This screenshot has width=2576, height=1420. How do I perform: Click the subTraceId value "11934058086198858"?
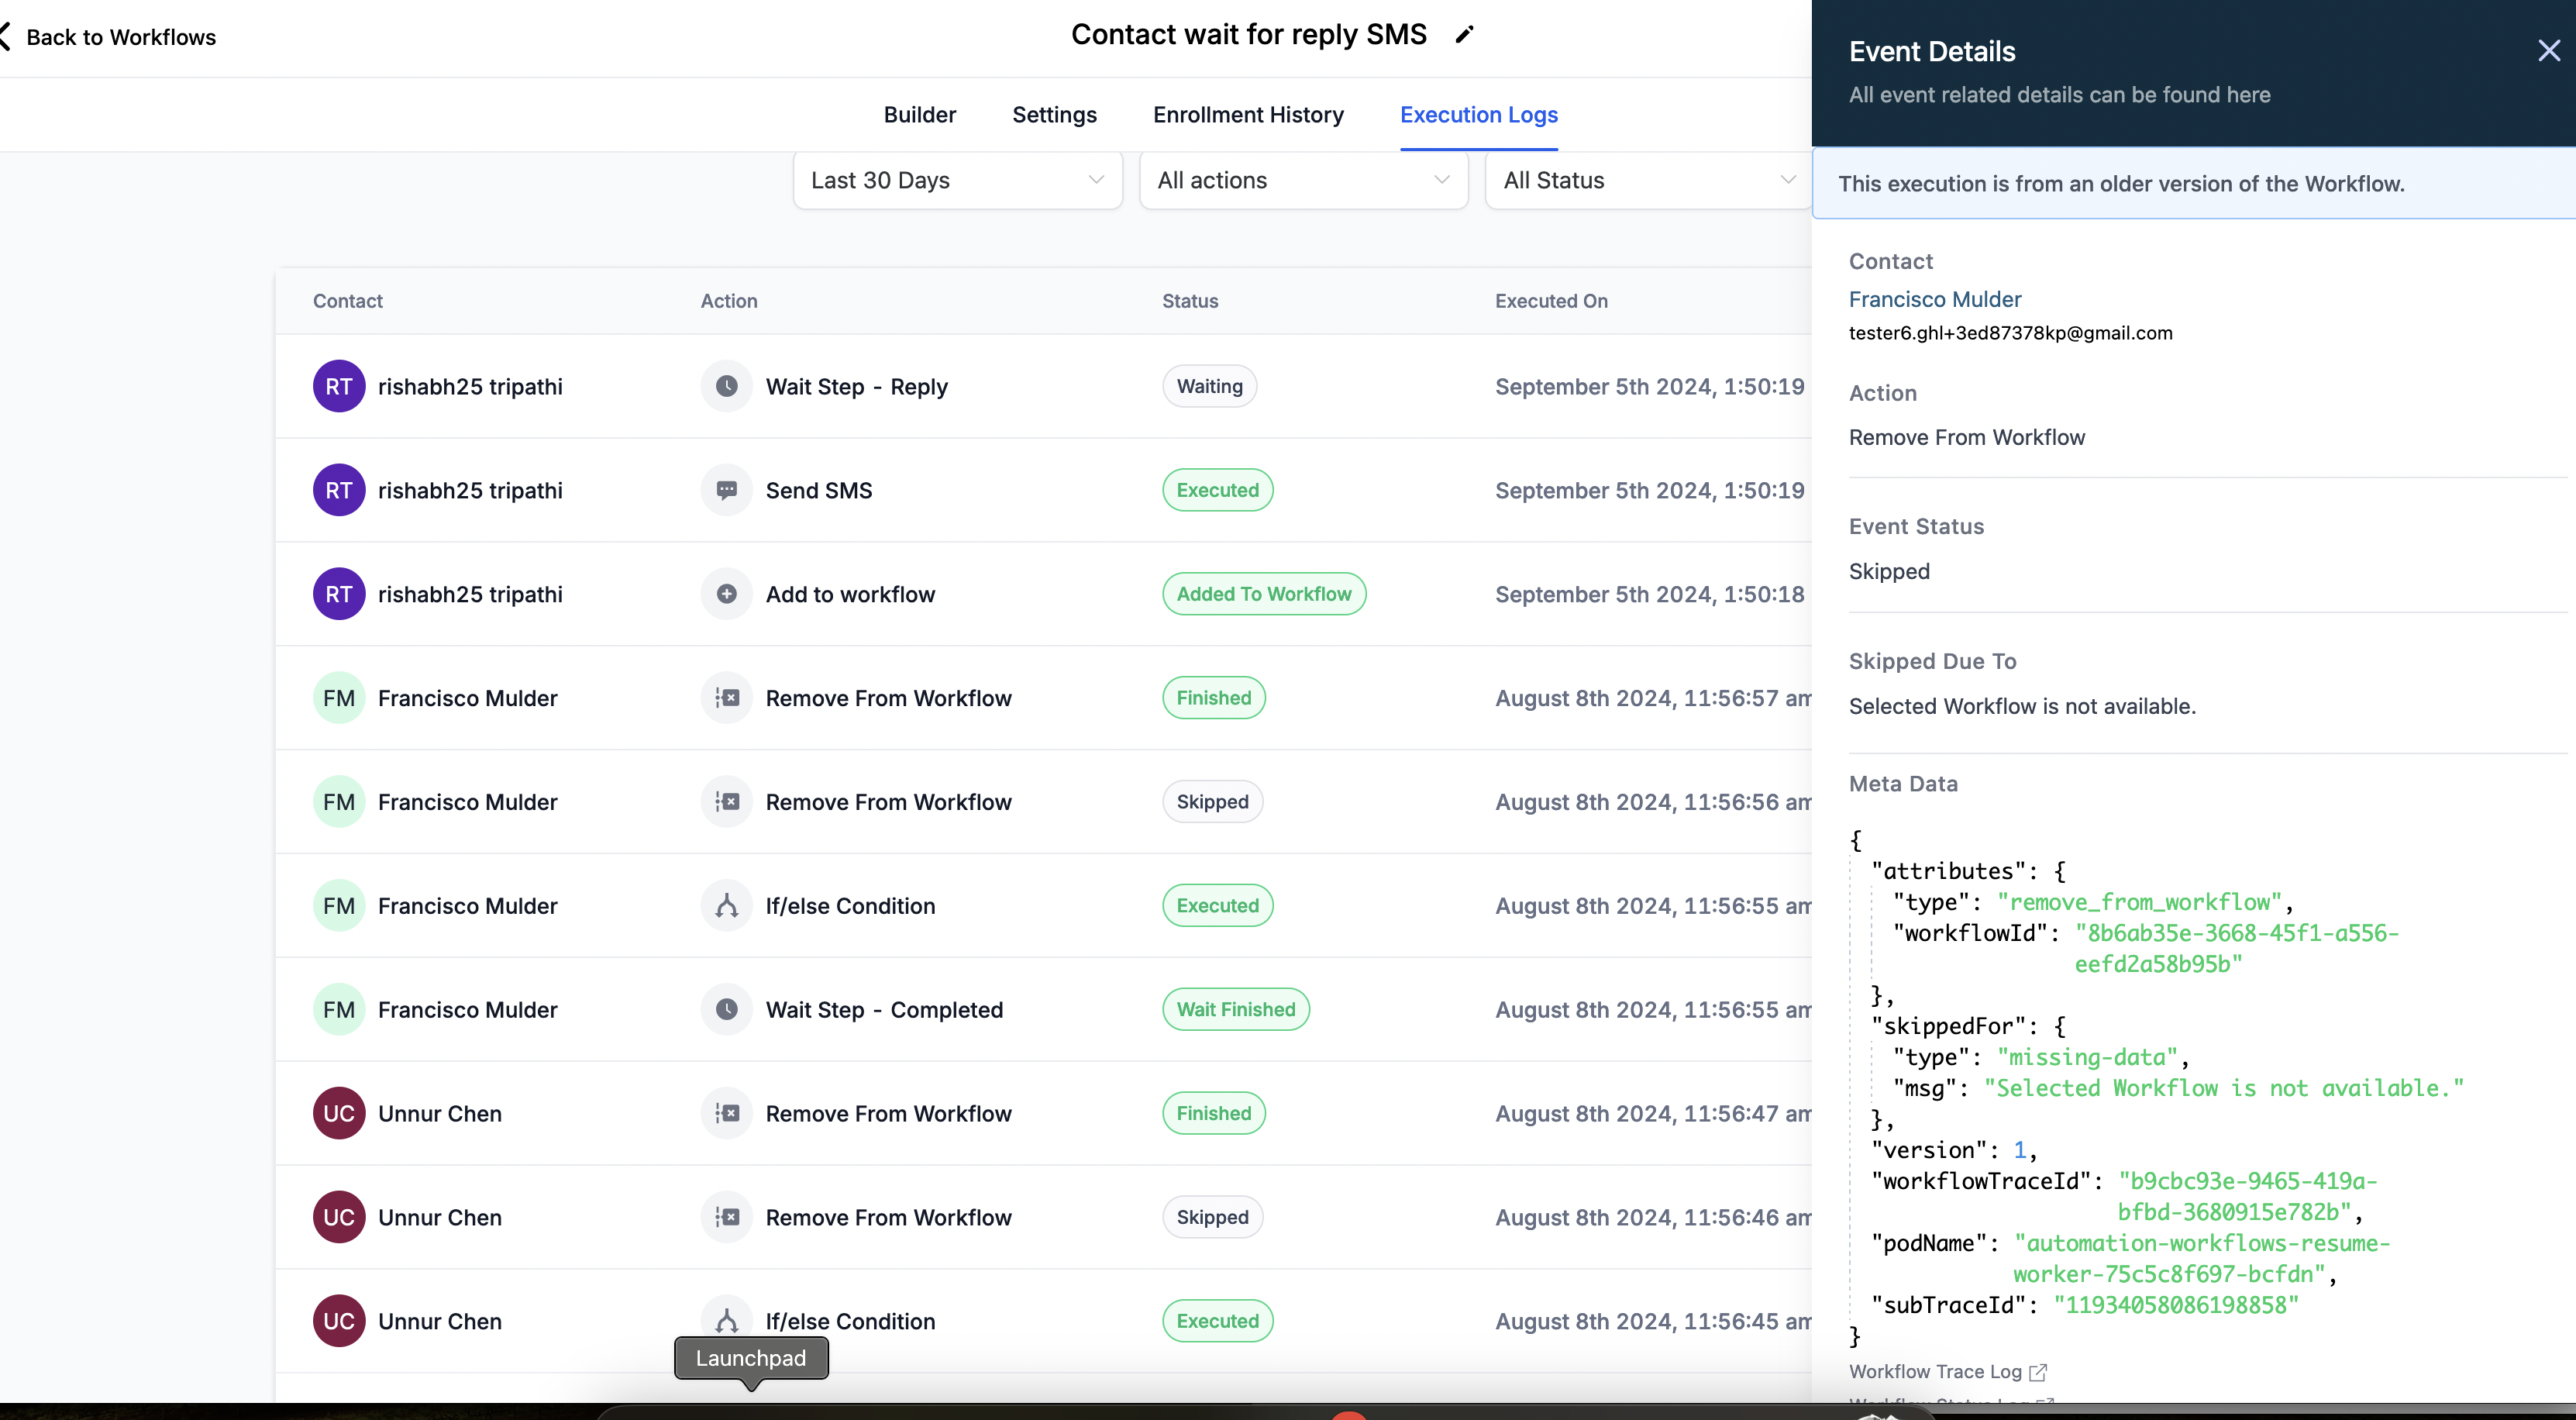(2176, 1305)
